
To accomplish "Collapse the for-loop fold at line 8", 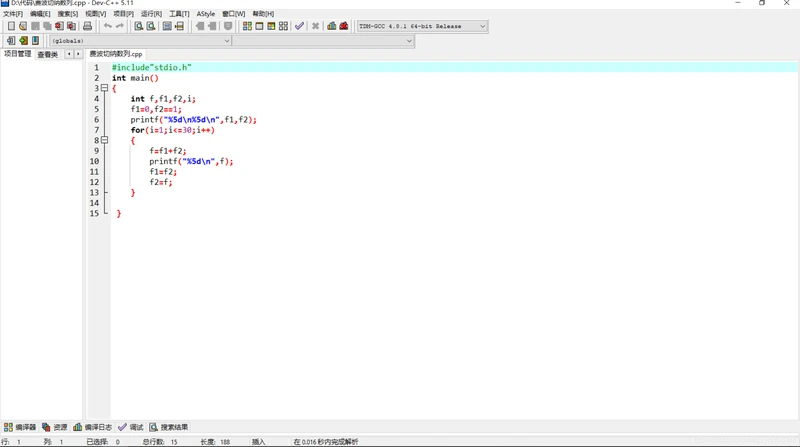I will click(x=105, y=140).
